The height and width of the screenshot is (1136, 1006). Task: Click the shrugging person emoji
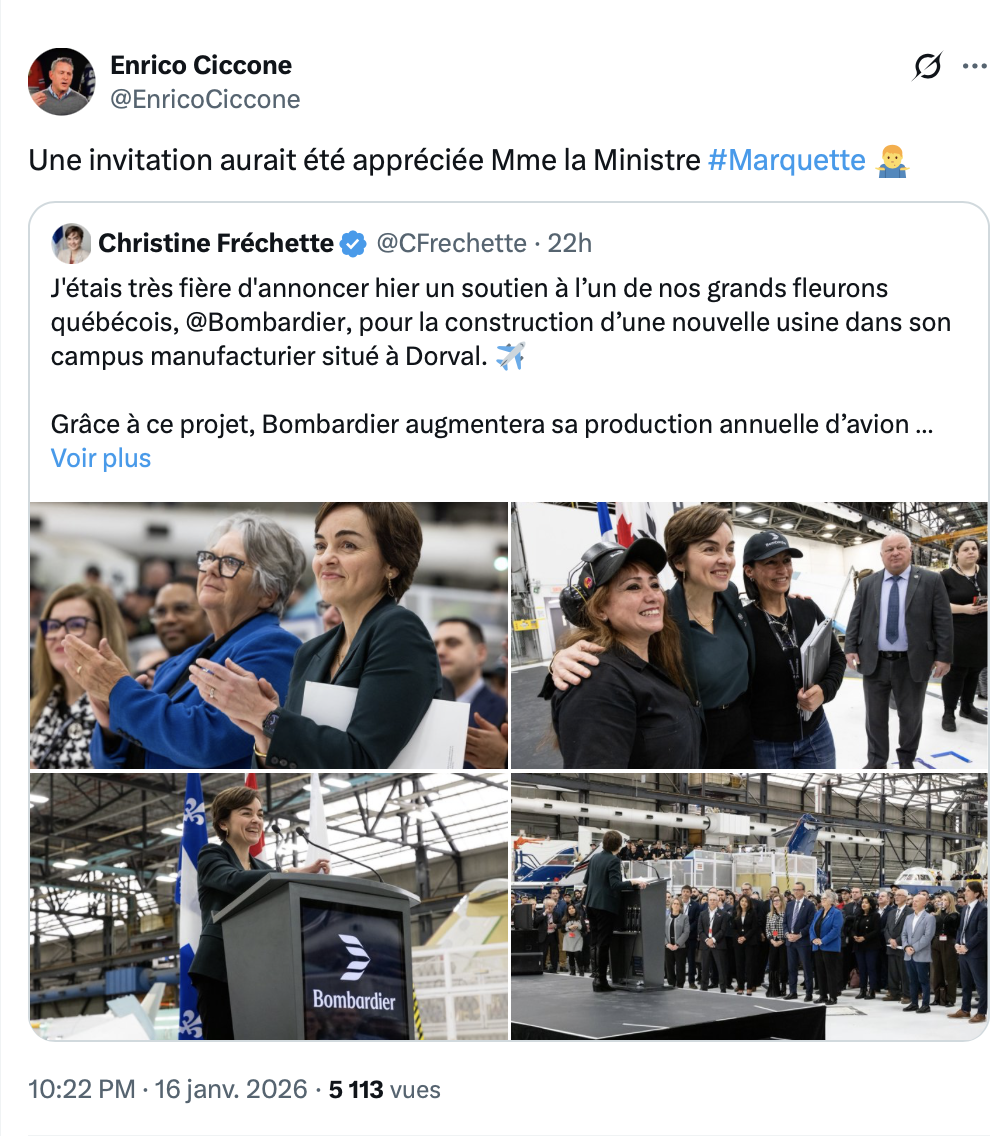892,161
